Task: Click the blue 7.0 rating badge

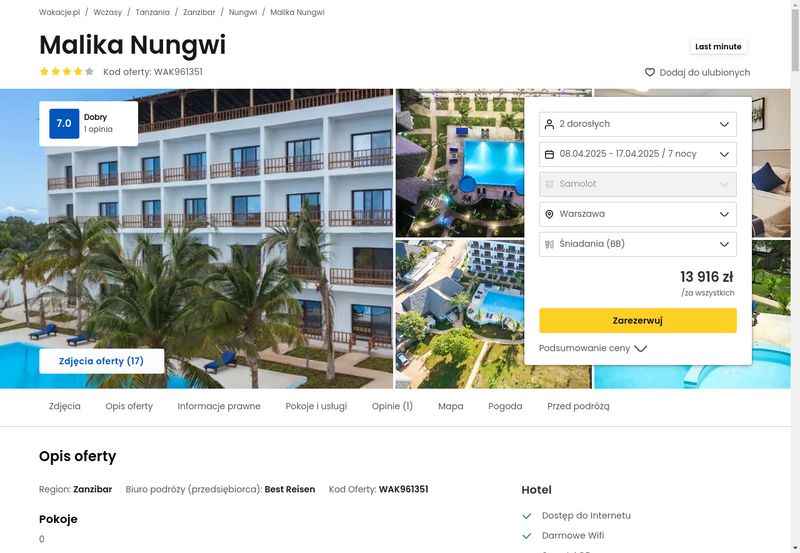Action: click(64, 123)
